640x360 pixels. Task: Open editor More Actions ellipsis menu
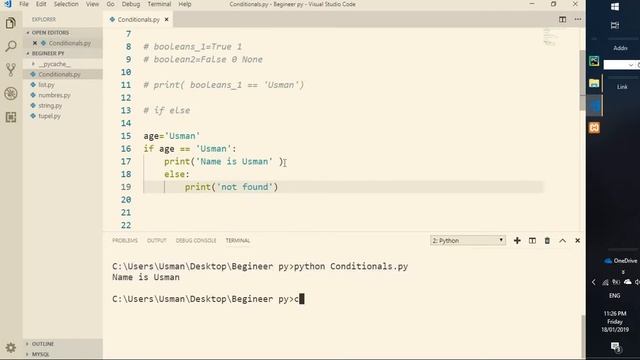[578, 19]
